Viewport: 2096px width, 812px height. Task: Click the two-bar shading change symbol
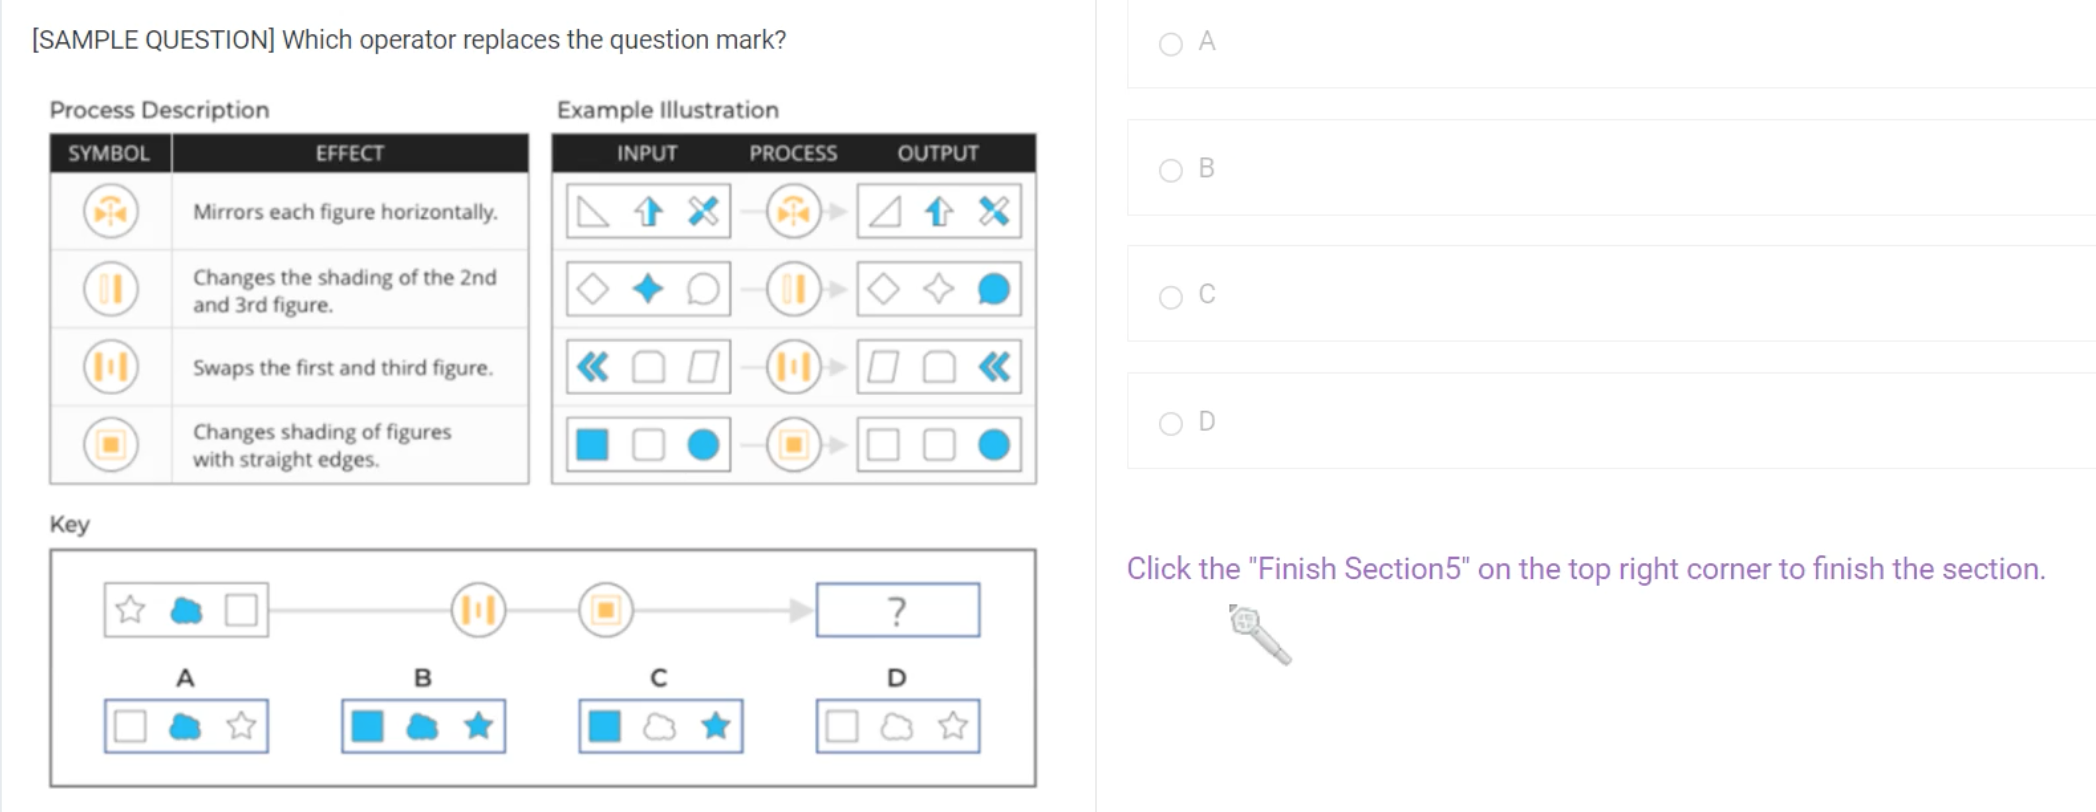pyautogui.click(x=111, y=290)
